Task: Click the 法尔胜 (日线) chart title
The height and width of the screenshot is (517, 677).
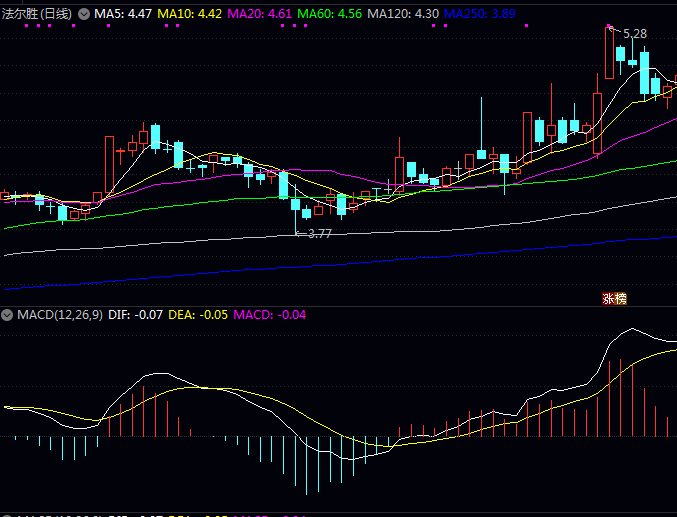Action: (x=38, y=15)
